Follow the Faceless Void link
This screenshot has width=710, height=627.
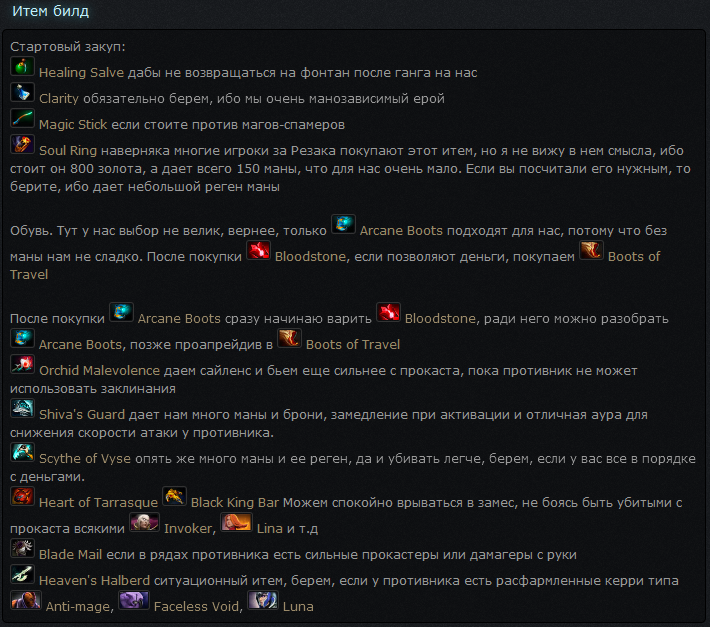[x=197, y=607]
